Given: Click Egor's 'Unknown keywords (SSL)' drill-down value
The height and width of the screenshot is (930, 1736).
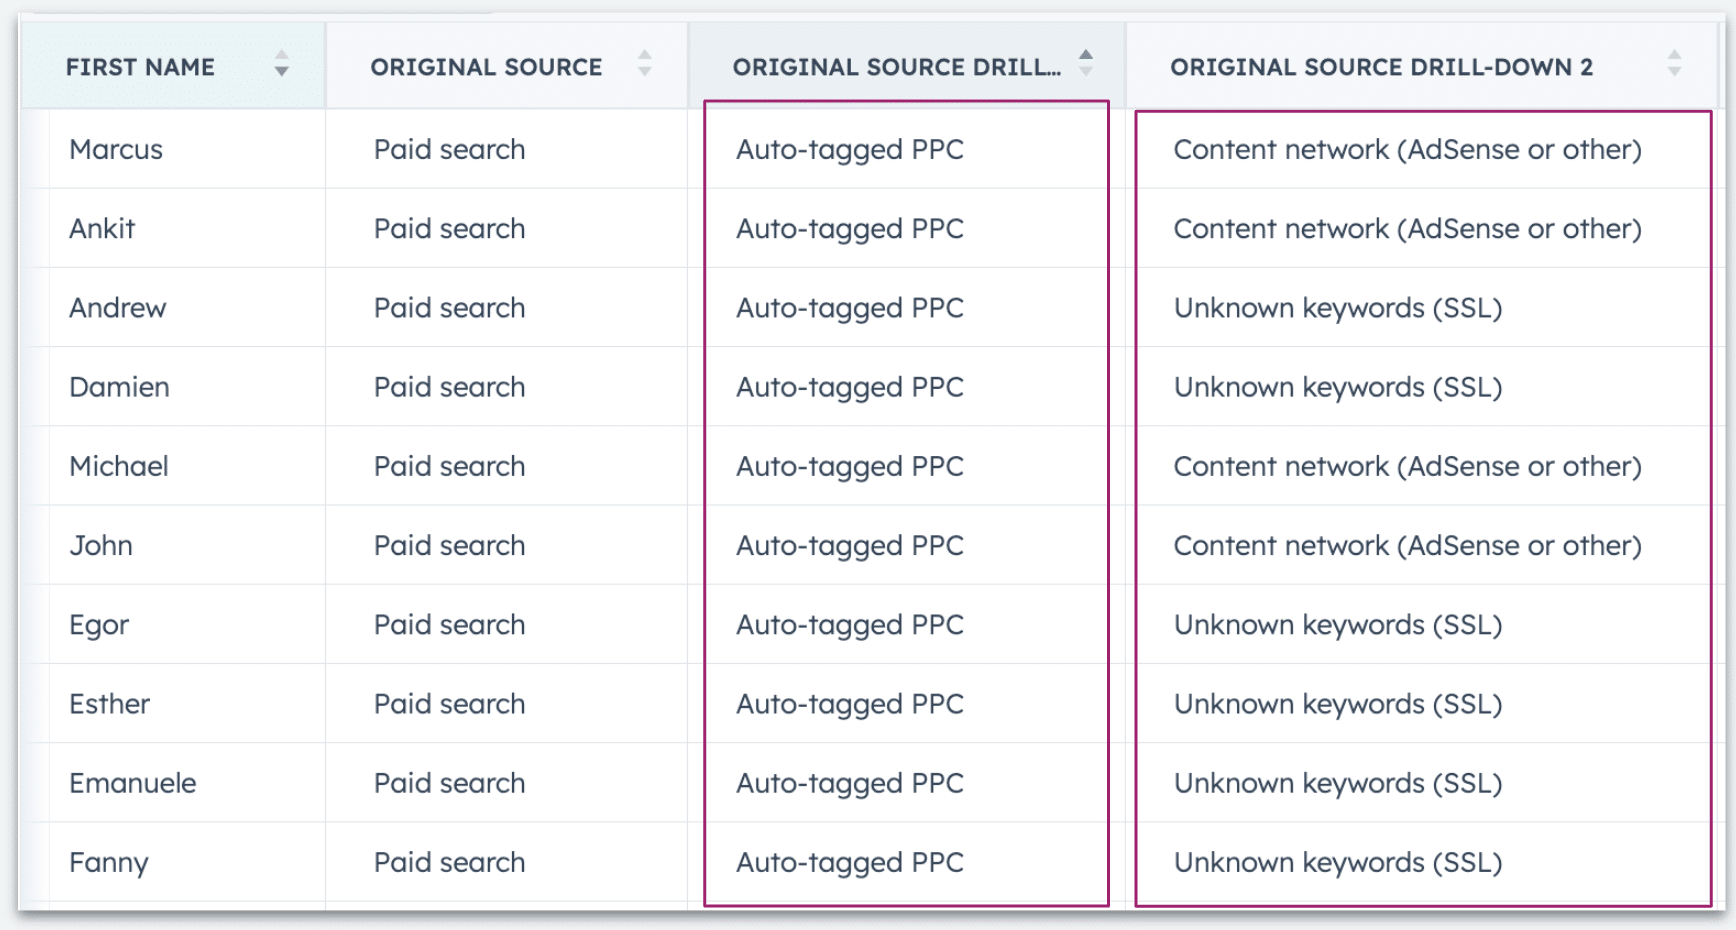Looking at the screenshot, I should point(1339,624).
